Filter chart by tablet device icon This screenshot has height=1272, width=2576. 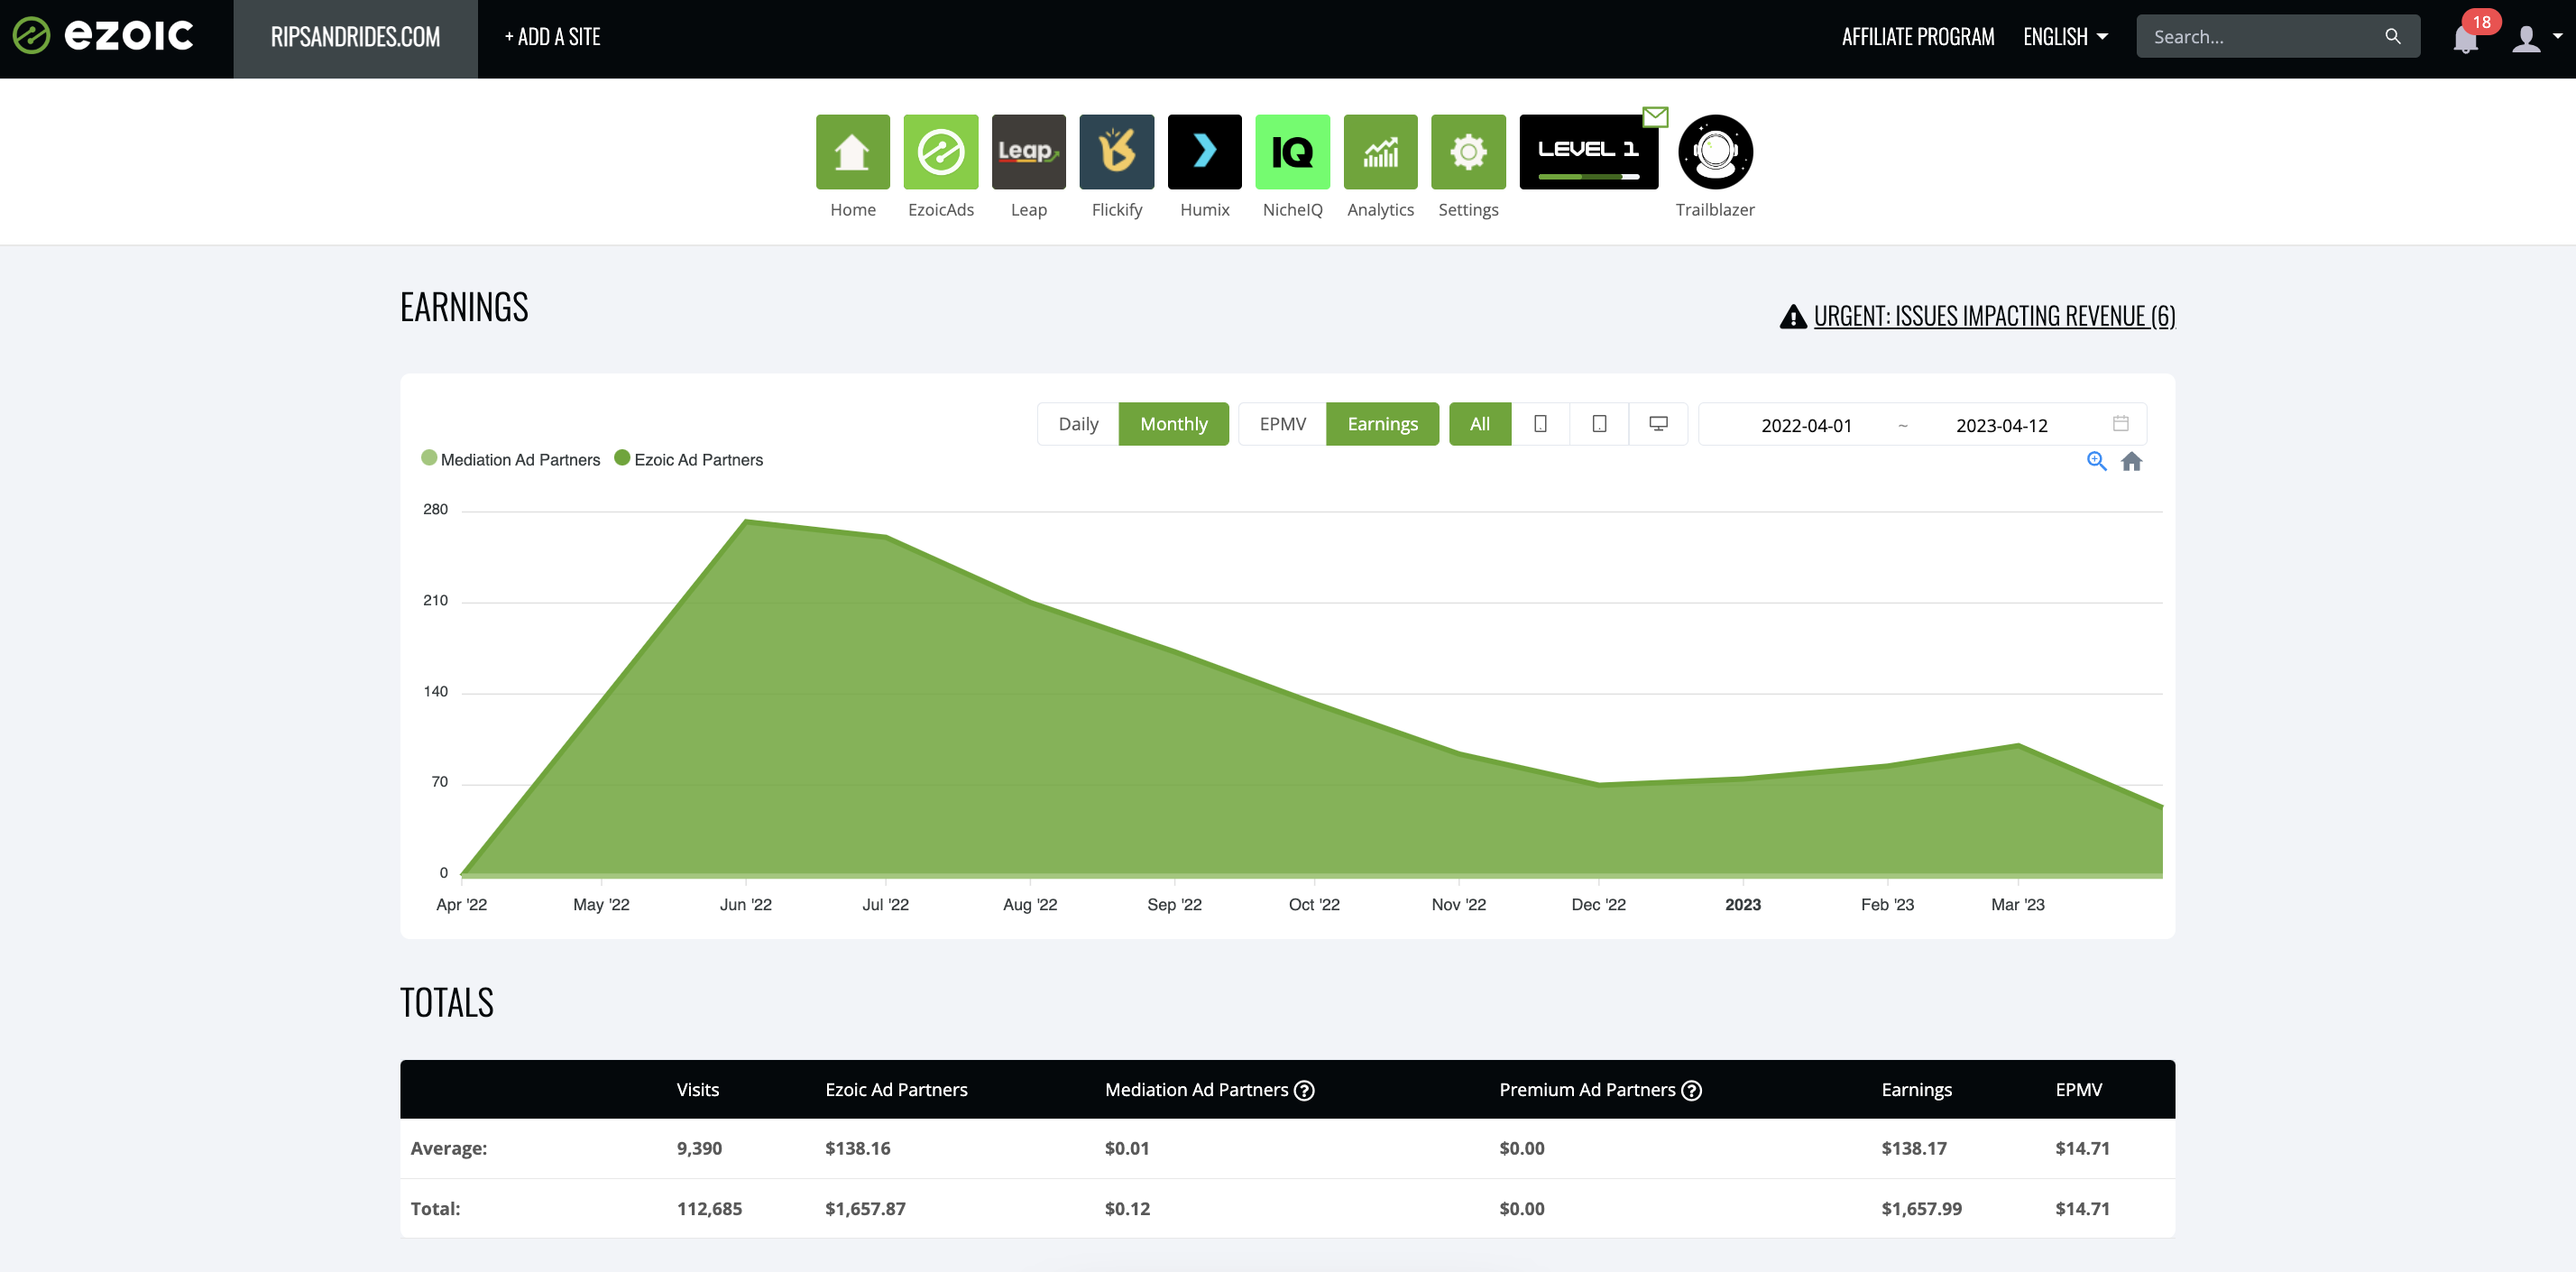[1599, 424]
